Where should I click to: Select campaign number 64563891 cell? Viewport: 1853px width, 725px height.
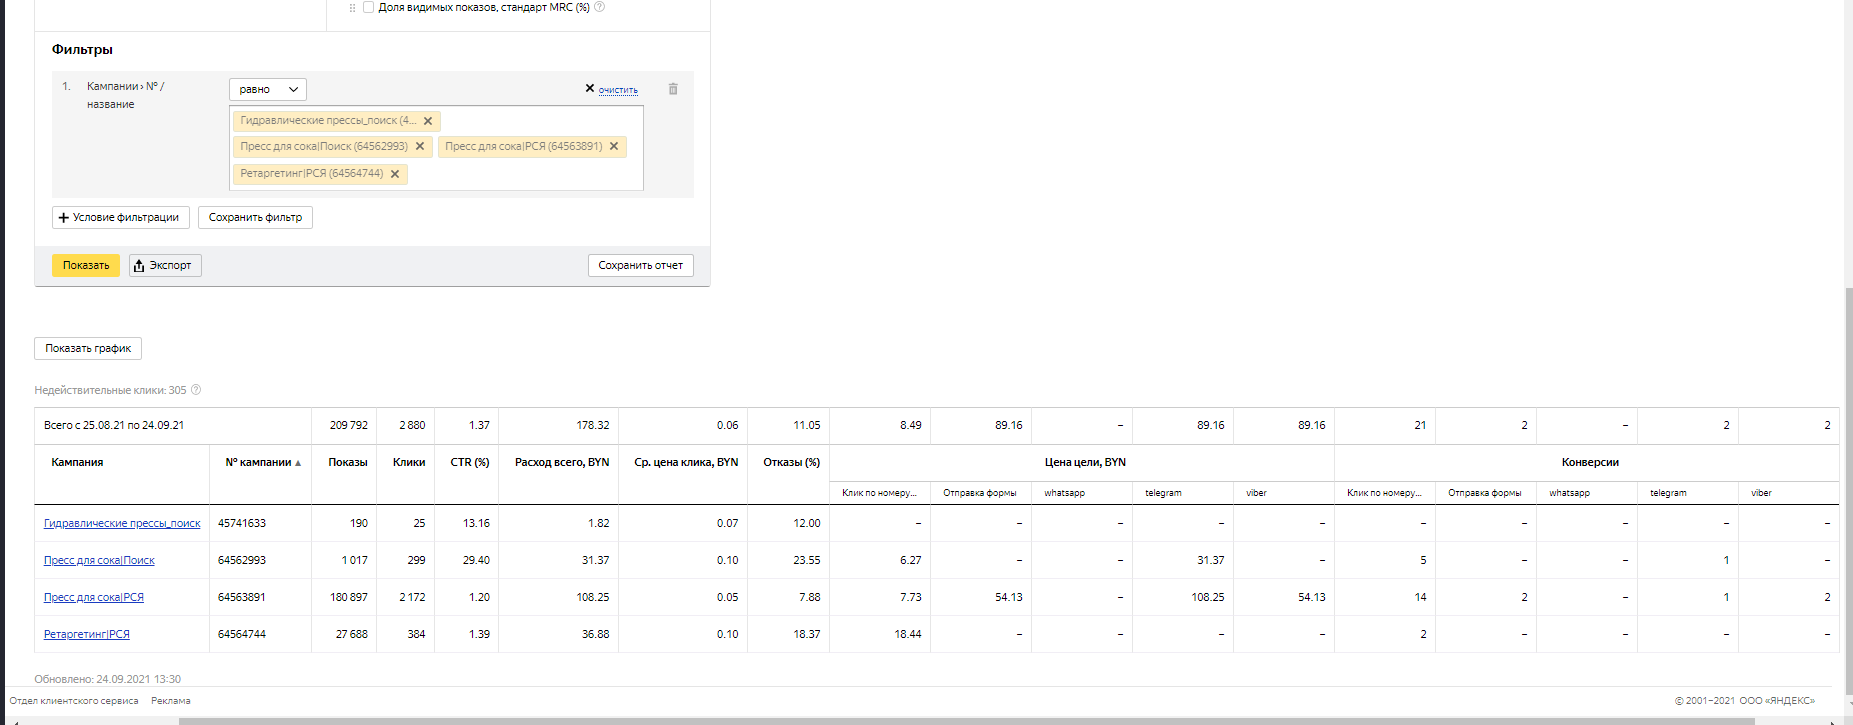pyautogui.click(x=242, y=597)
